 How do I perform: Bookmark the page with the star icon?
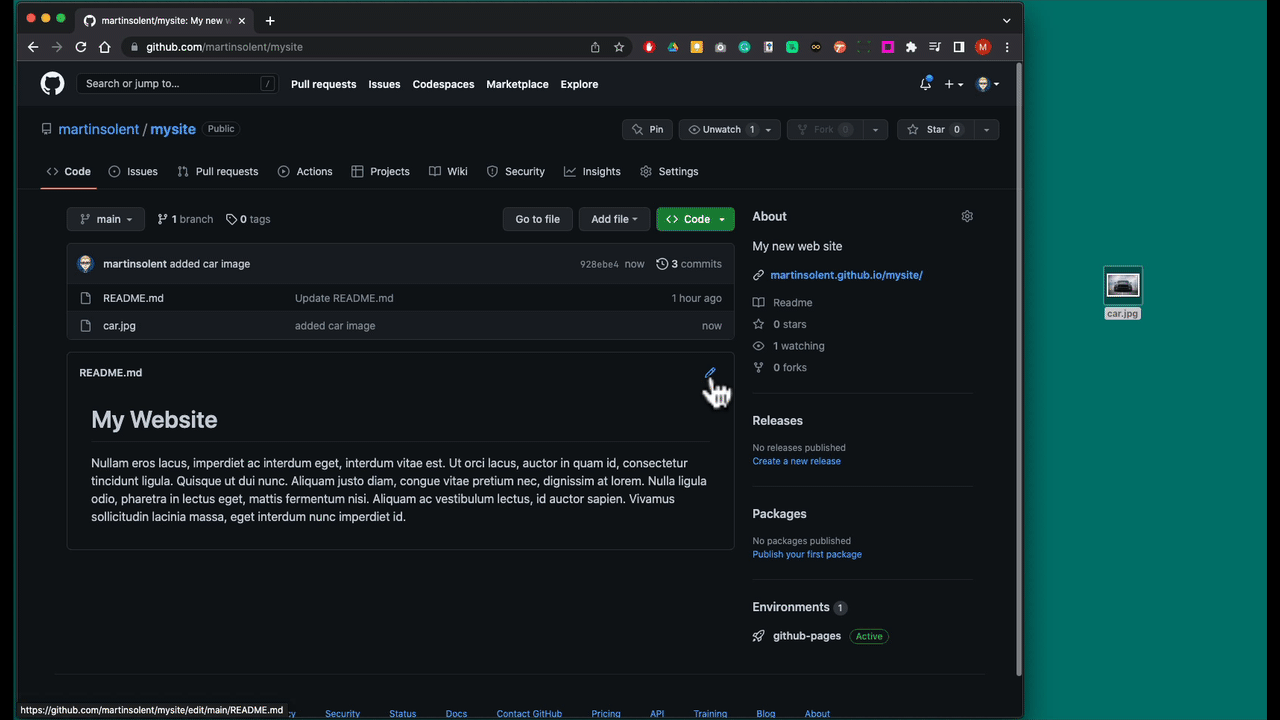pos(619,47)
